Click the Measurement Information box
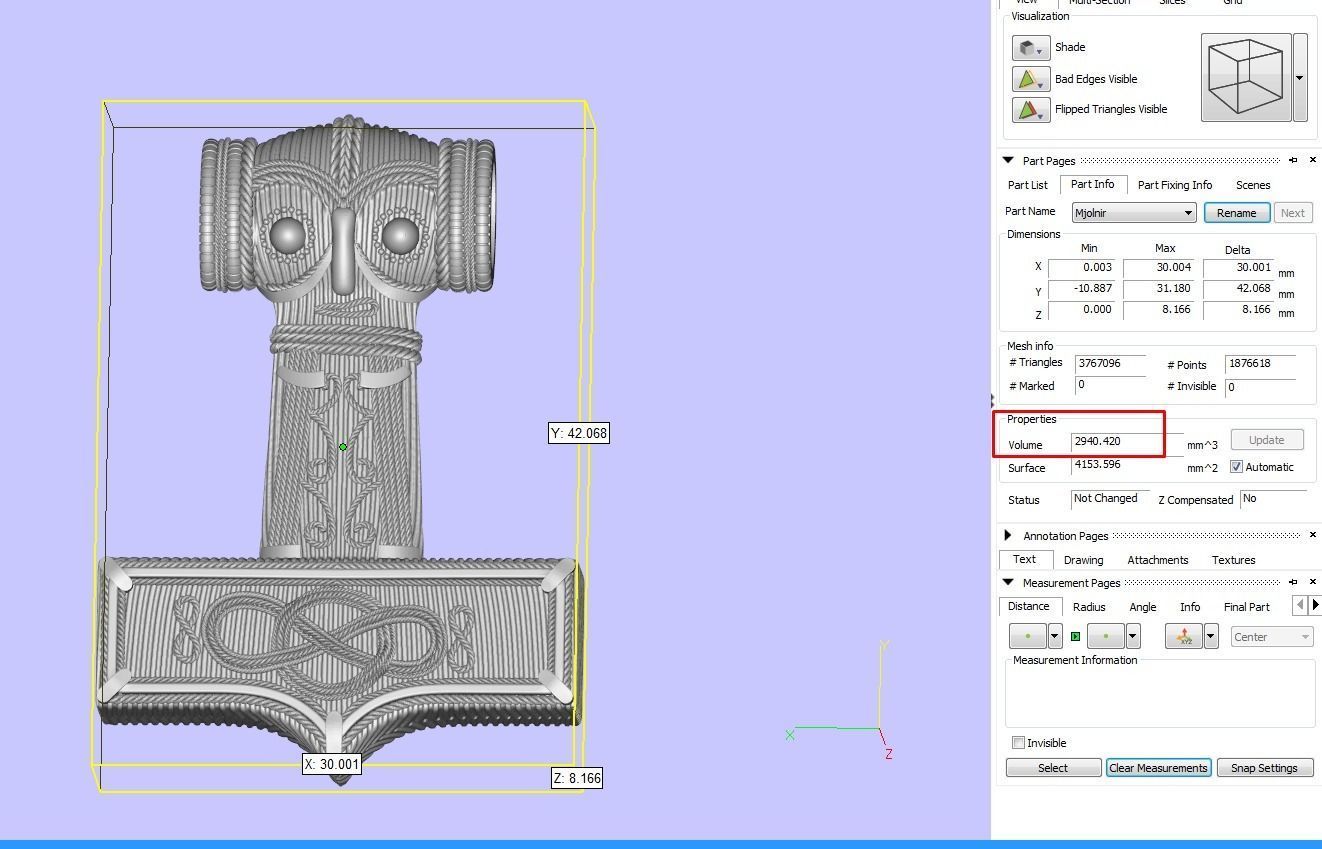Screen dimensions: 1322x849 click(1160, 693)
